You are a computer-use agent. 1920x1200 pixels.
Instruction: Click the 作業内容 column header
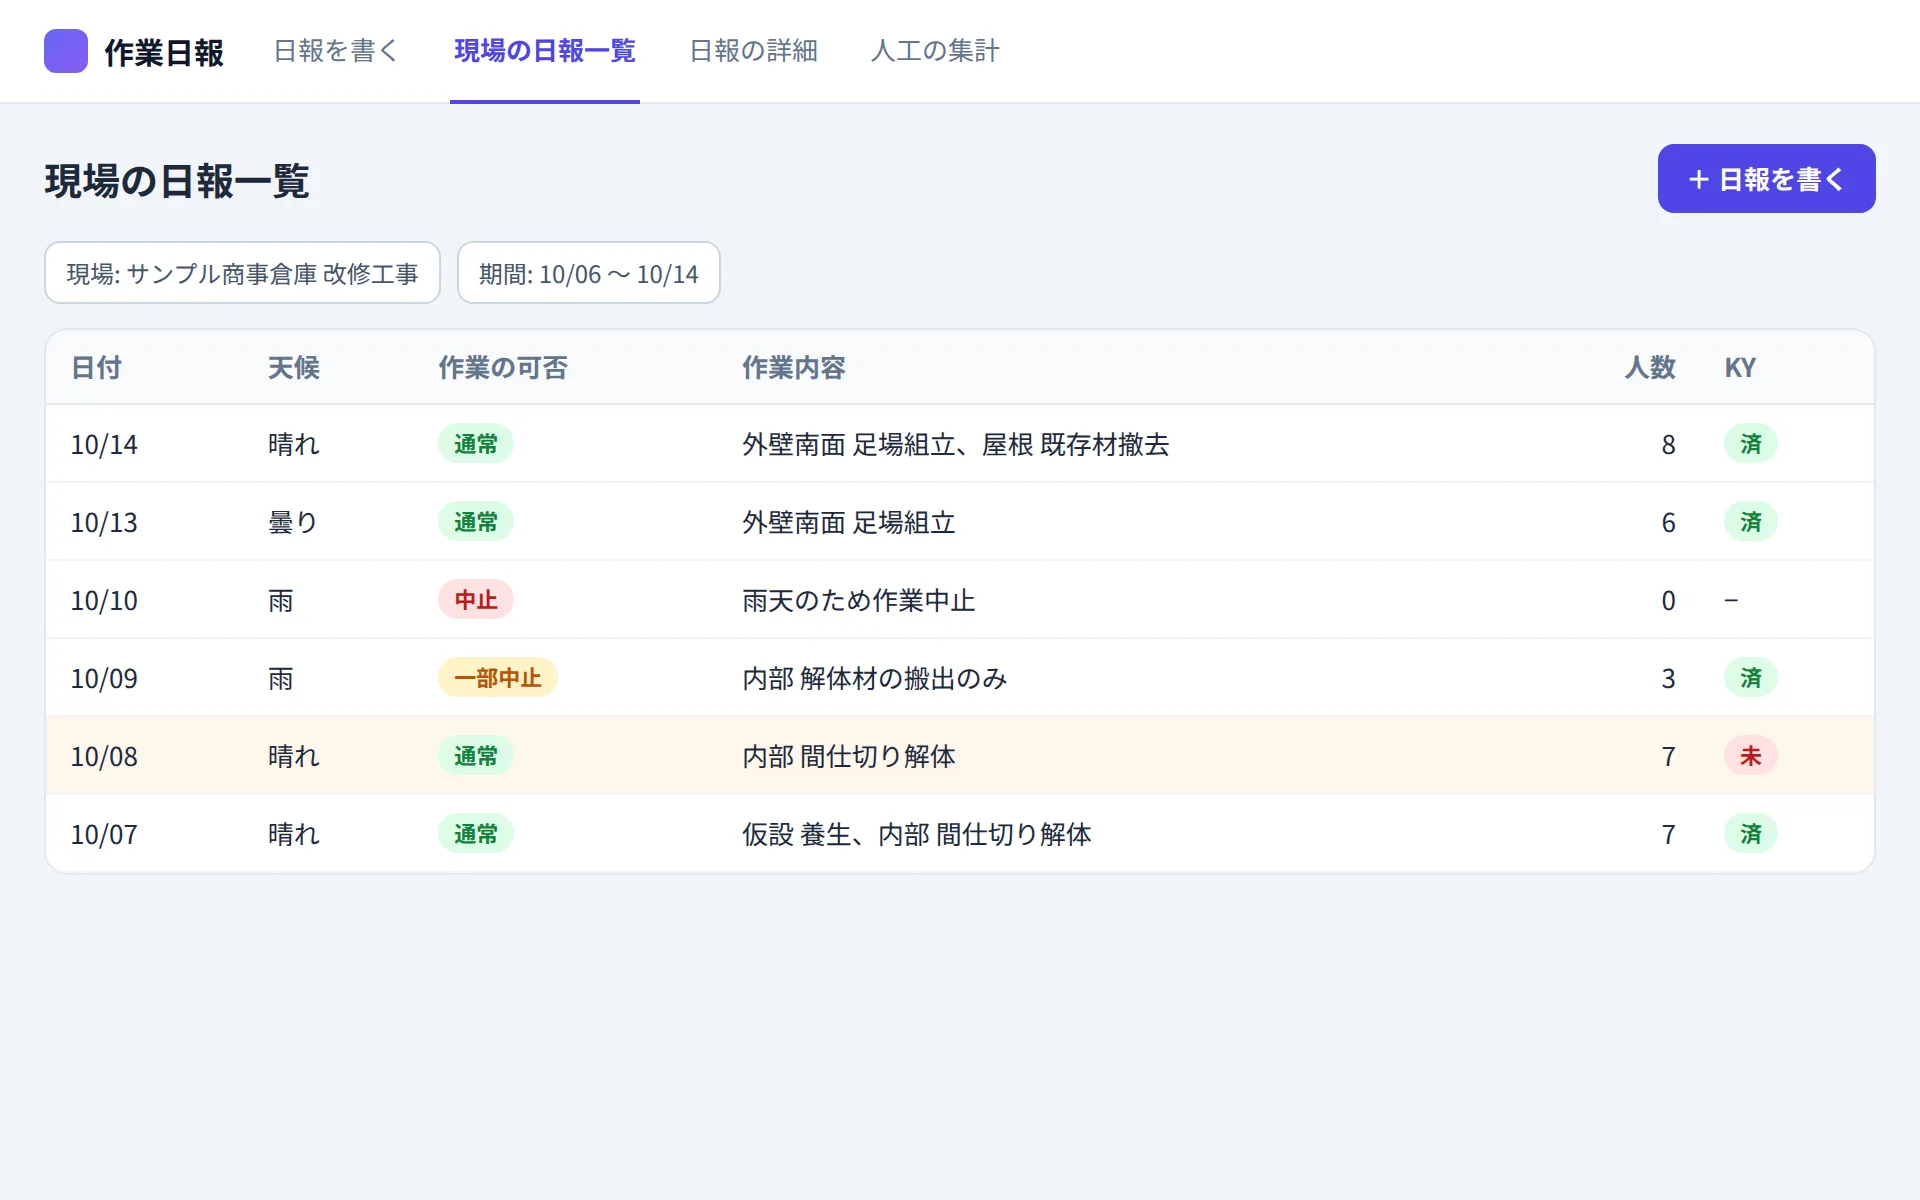pyautogui.click(x=794, y=368)
